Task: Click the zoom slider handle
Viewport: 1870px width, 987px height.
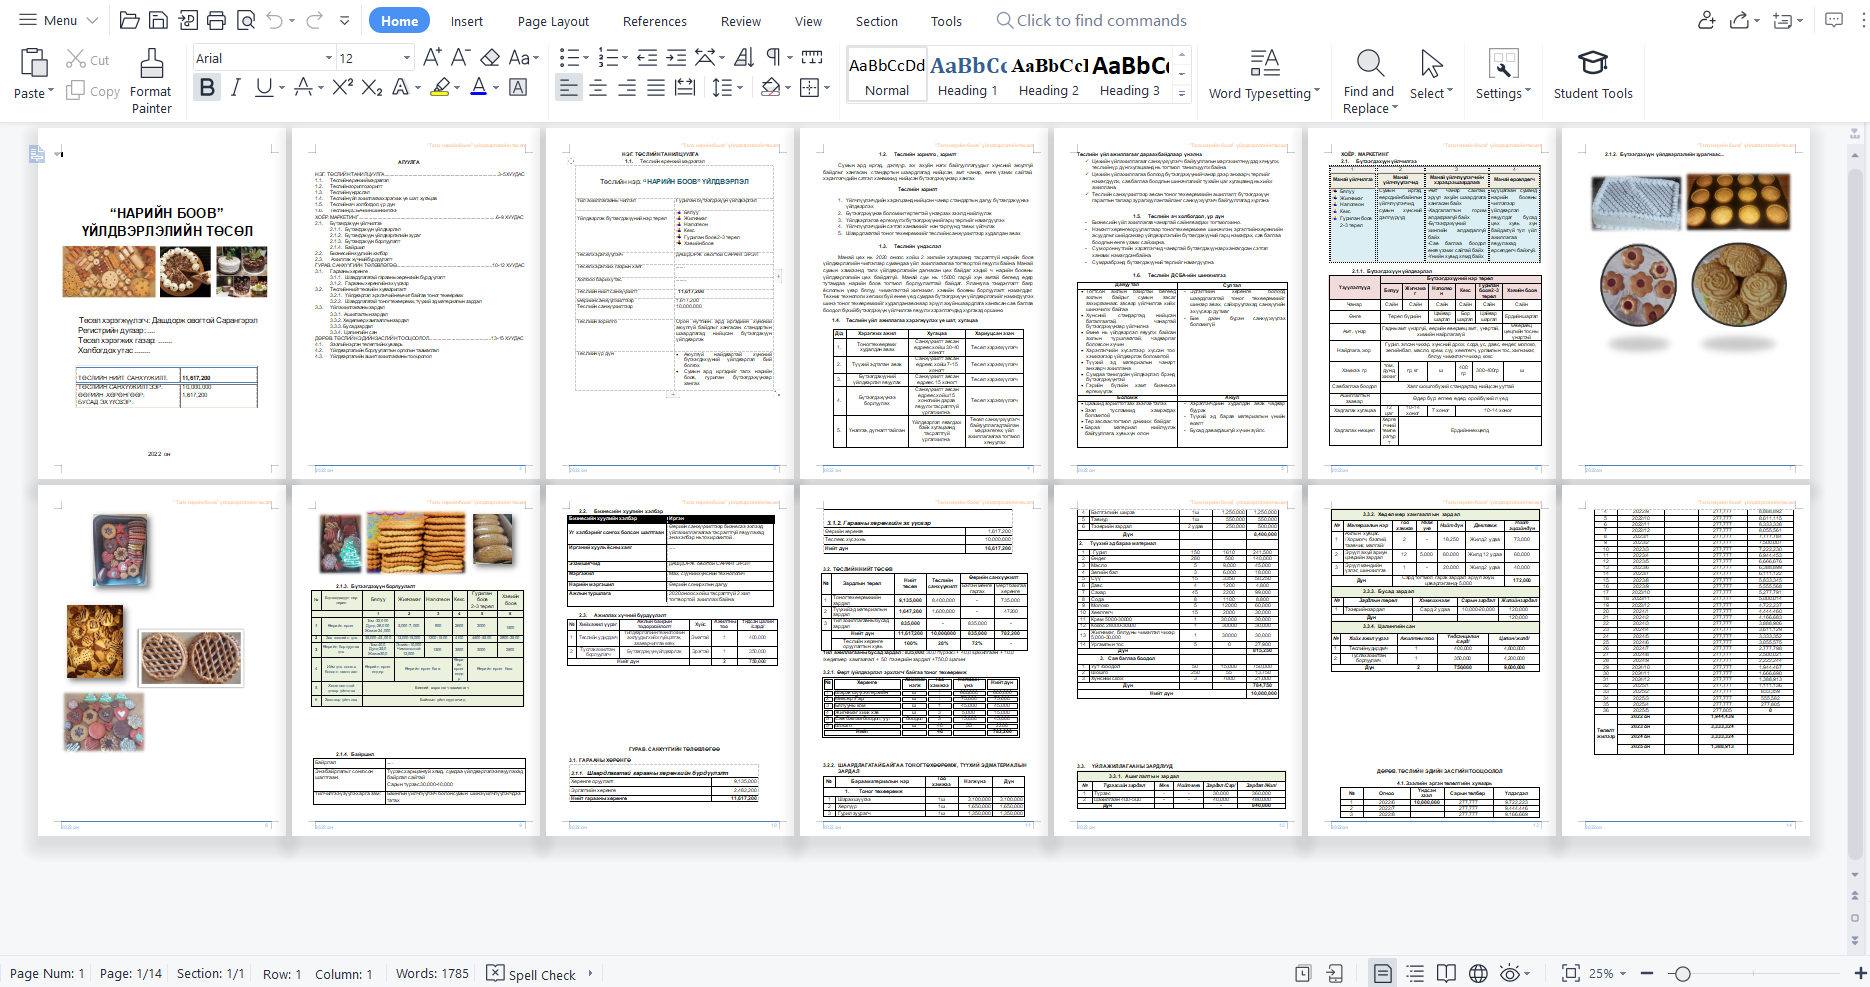Action: point(1683,973)
